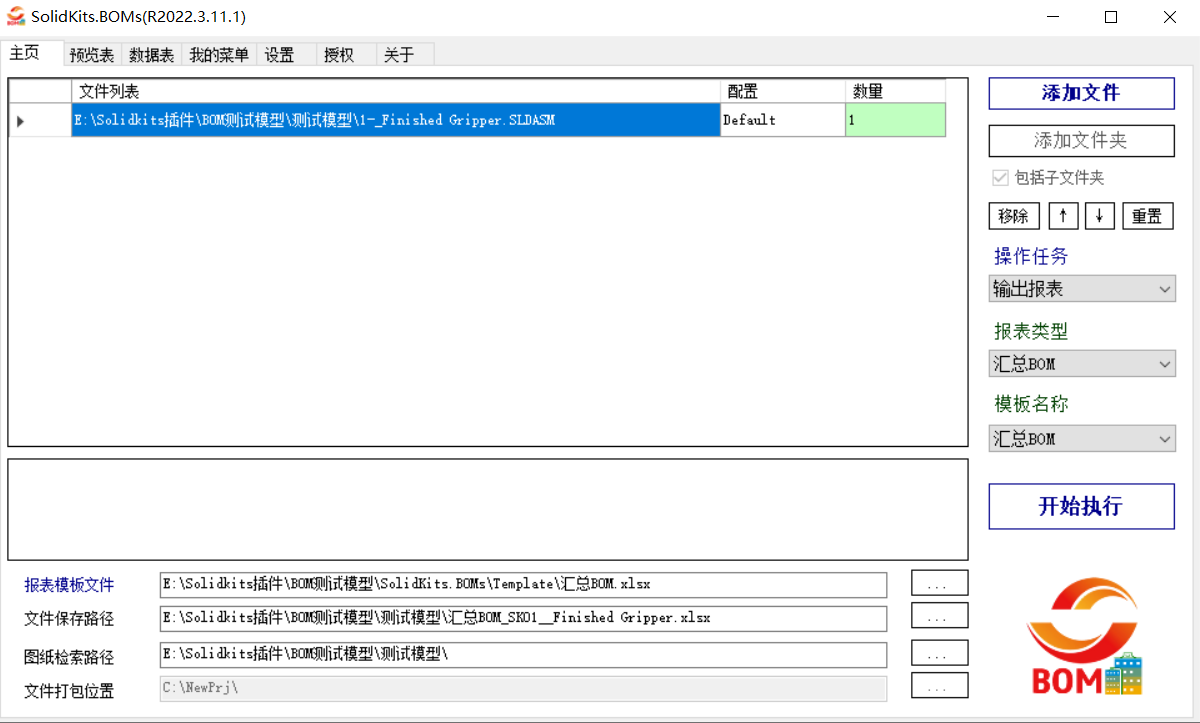
Task: Click the 开始执行 button
Action: pyautogui.click(x=1081, y=506)
